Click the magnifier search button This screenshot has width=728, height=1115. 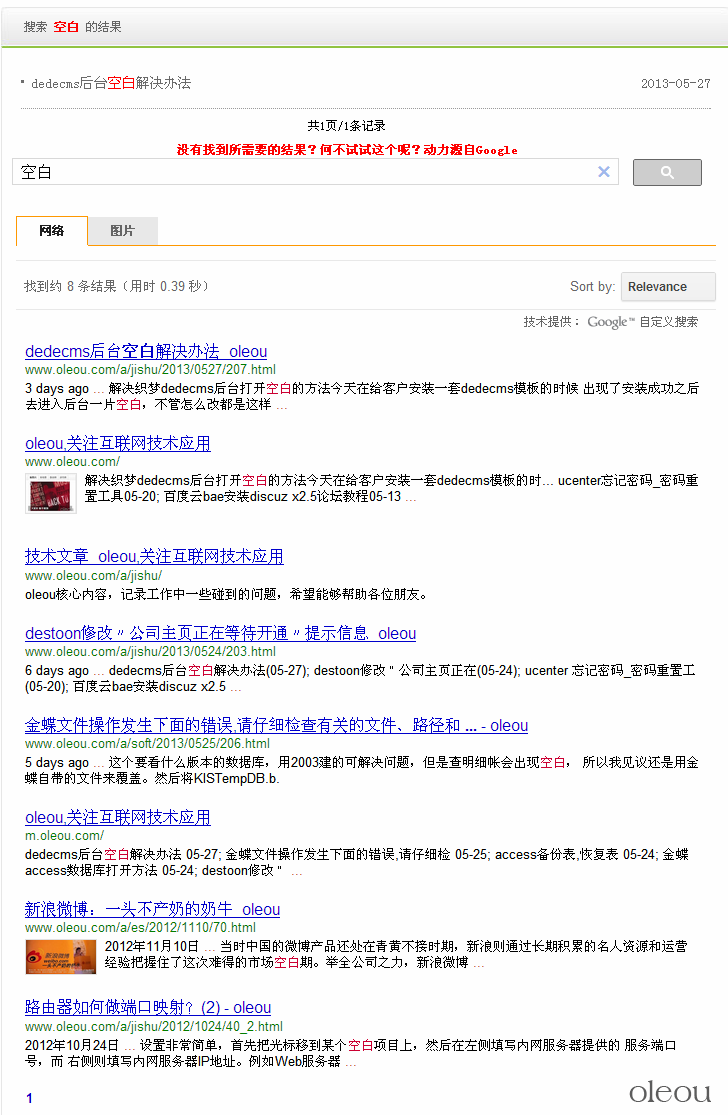pos(667,172)
